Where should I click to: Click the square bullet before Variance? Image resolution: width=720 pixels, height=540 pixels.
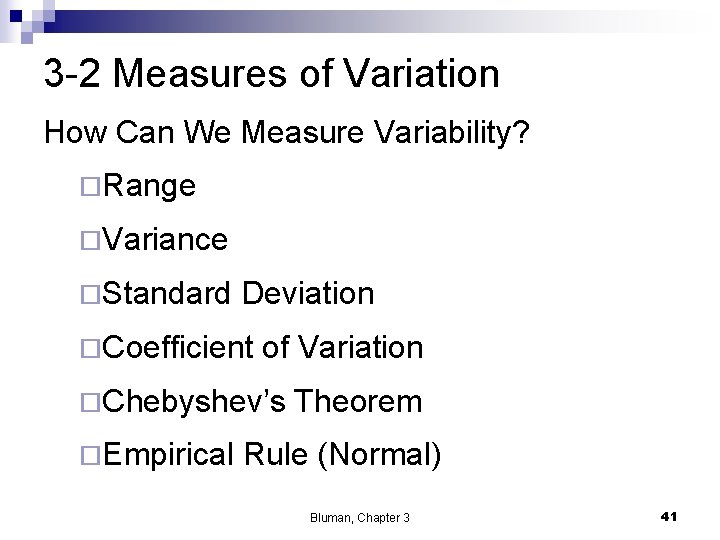point(90,240)
